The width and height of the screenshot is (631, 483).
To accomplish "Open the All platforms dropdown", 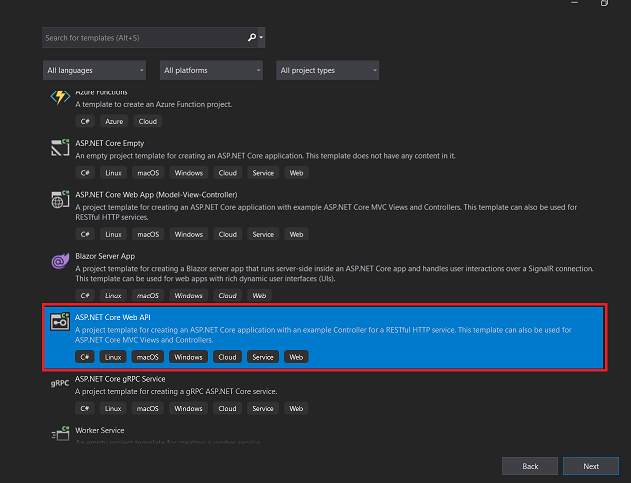I will tap(211, 70).
